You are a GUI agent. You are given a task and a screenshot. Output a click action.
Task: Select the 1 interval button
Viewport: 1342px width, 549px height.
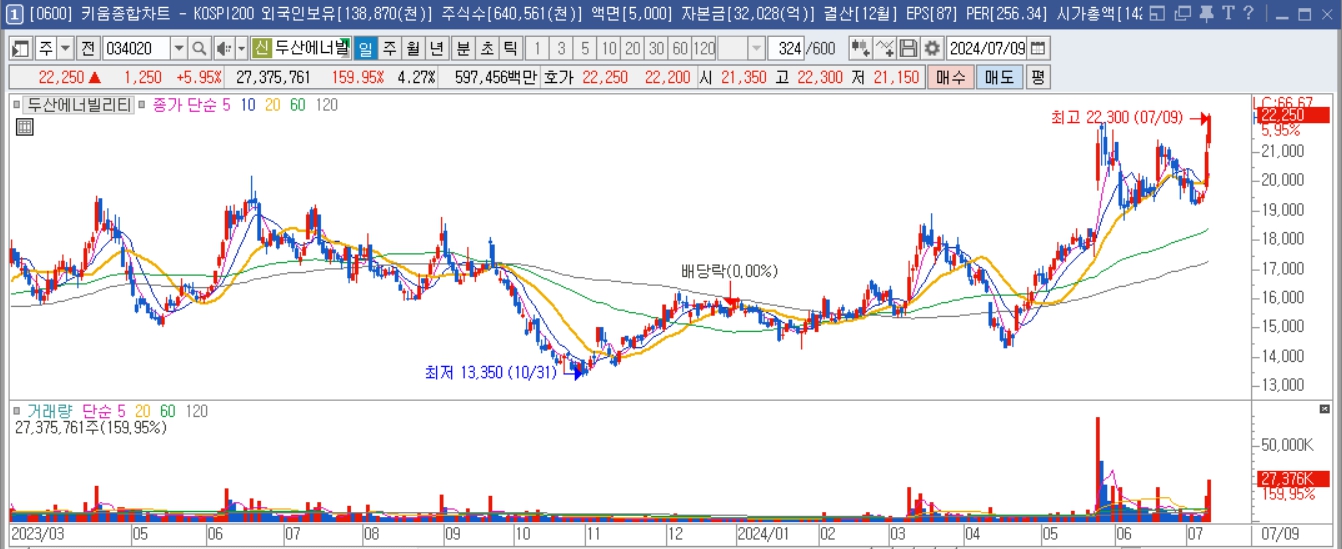(x=537, y=49)
